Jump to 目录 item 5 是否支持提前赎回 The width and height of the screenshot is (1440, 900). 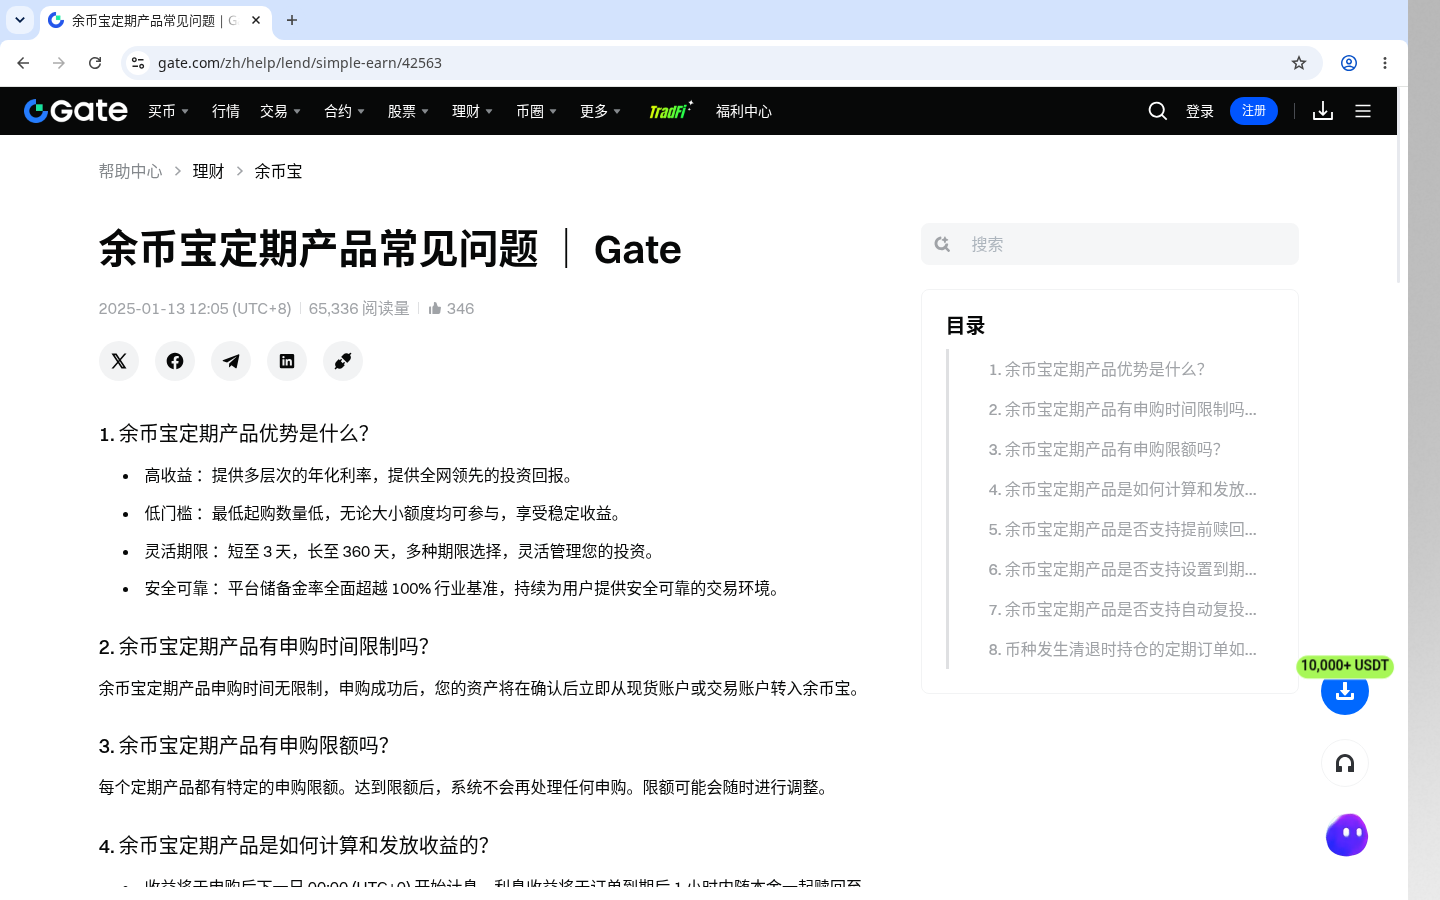point(1122,529)
